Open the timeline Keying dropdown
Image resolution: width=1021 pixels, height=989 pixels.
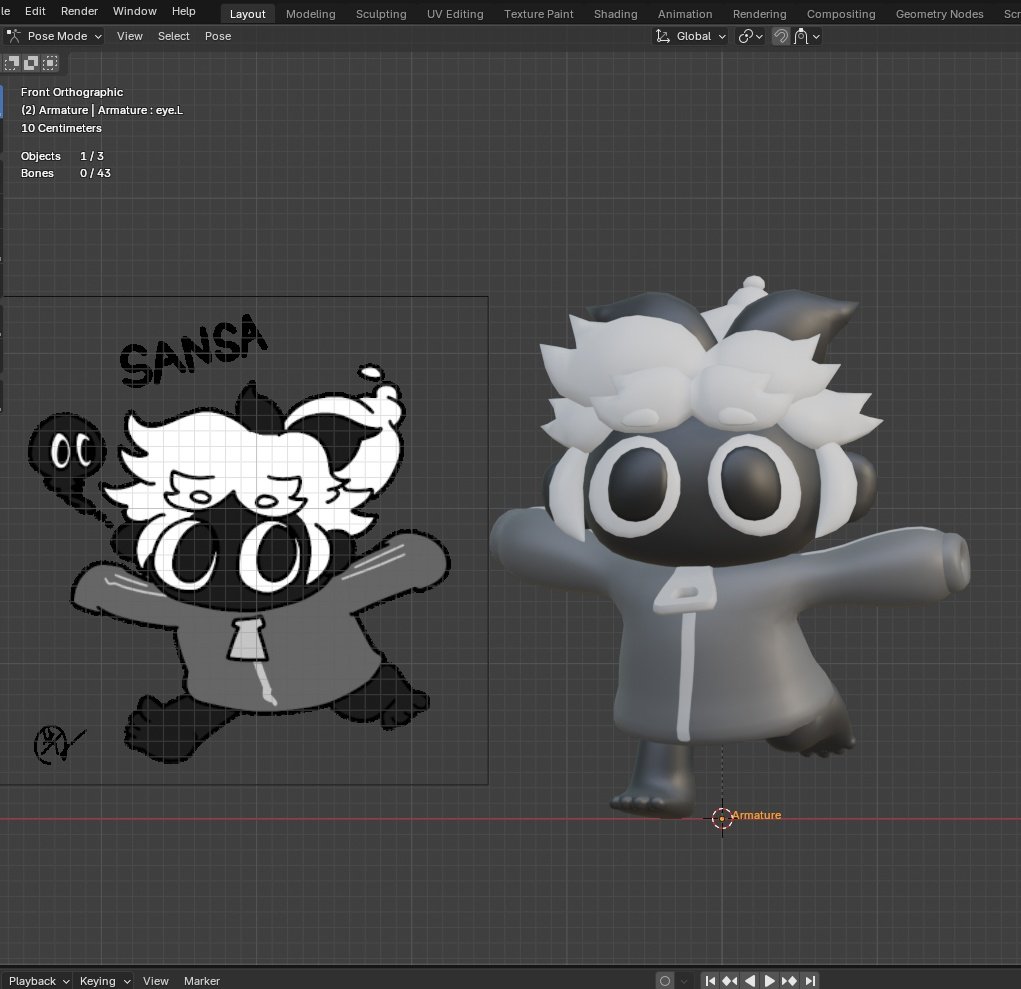point(105,981)
